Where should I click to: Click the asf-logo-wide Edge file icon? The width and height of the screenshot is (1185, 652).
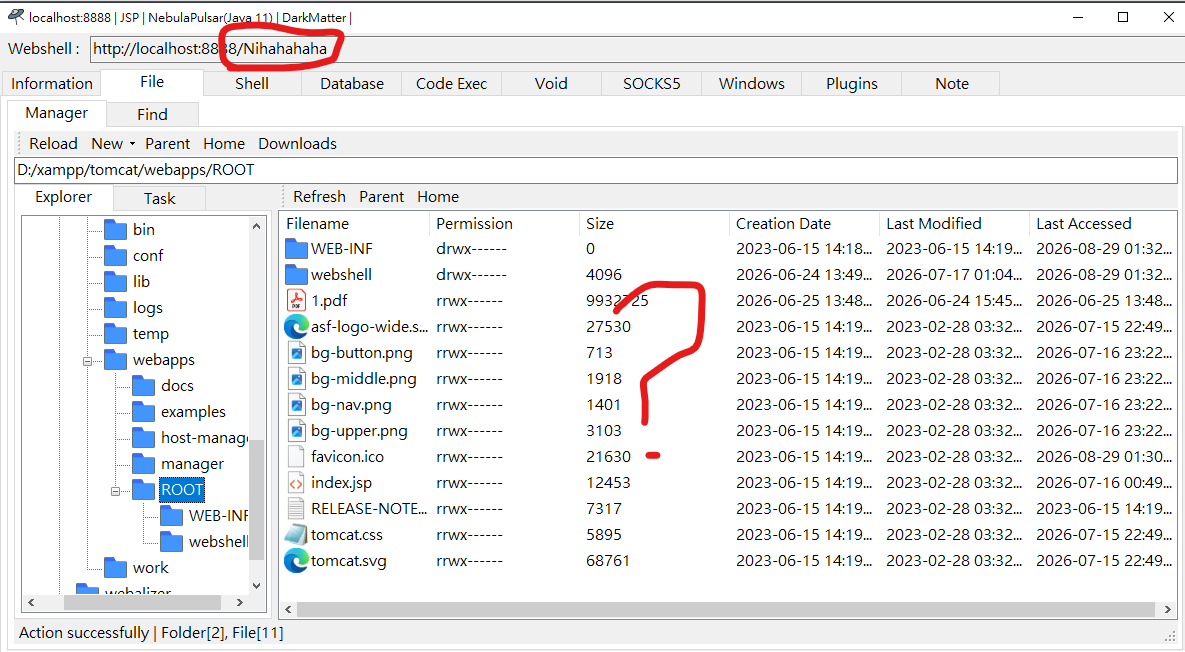pos(296,326)
